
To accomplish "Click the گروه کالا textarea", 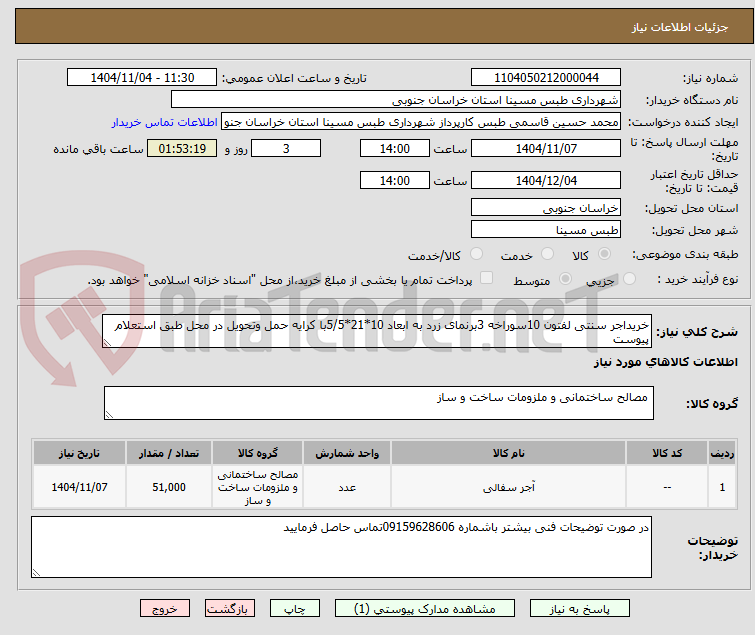I will [x=378, y=403].
